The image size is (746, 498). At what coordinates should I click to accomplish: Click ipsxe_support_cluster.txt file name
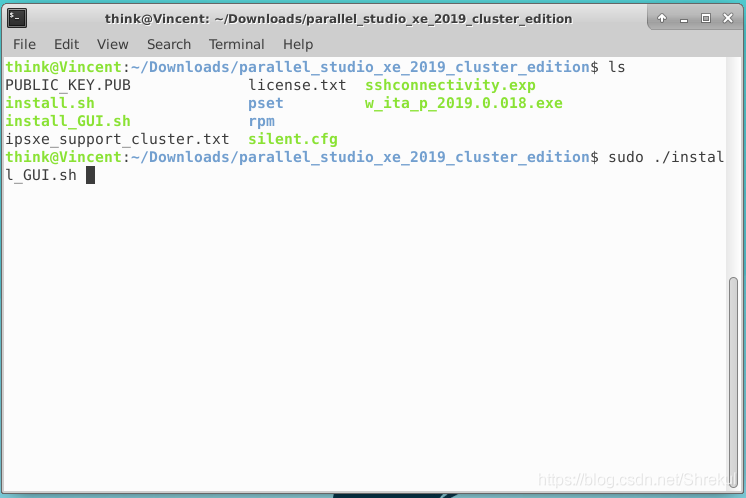pyautogui.click(x=117, y=139)
